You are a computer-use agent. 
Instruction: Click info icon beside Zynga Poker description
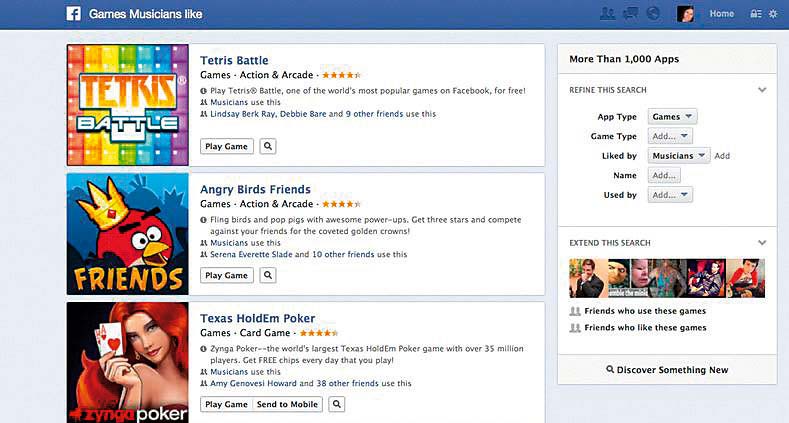(x=203, y=349)
